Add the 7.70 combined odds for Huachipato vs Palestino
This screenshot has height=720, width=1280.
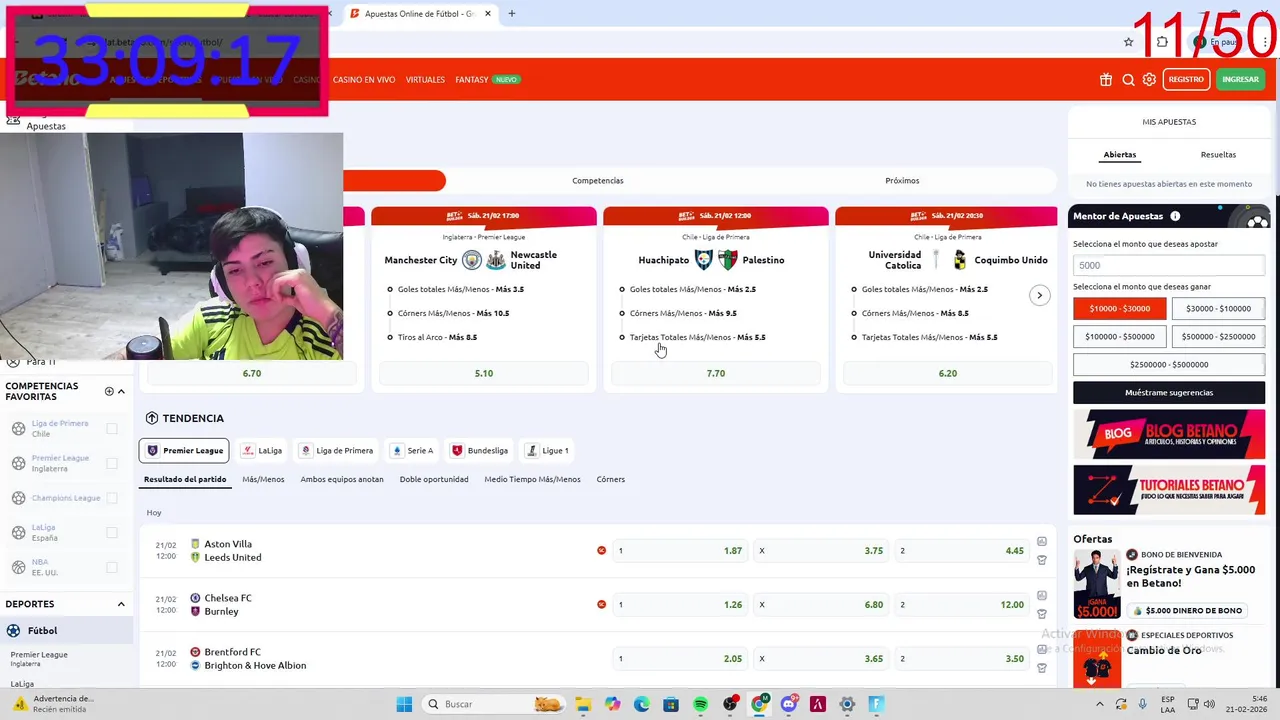[716, 373]
